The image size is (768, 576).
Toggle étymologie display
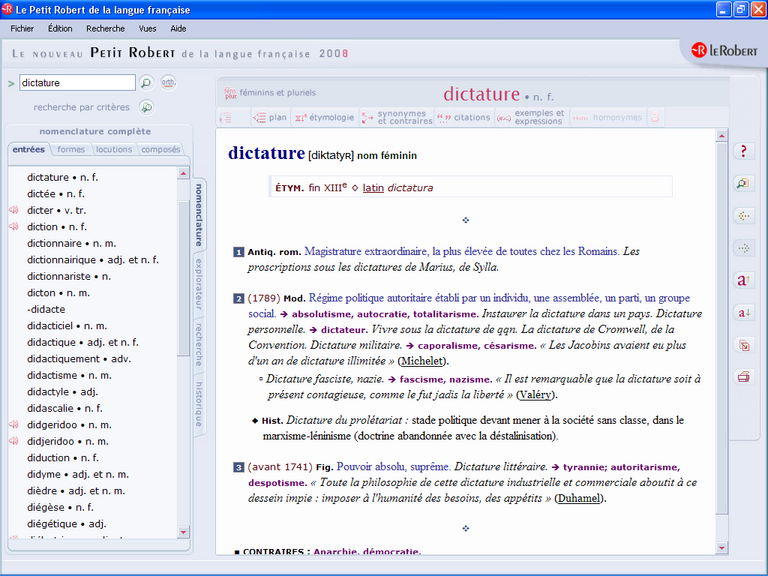click(324, 118)
